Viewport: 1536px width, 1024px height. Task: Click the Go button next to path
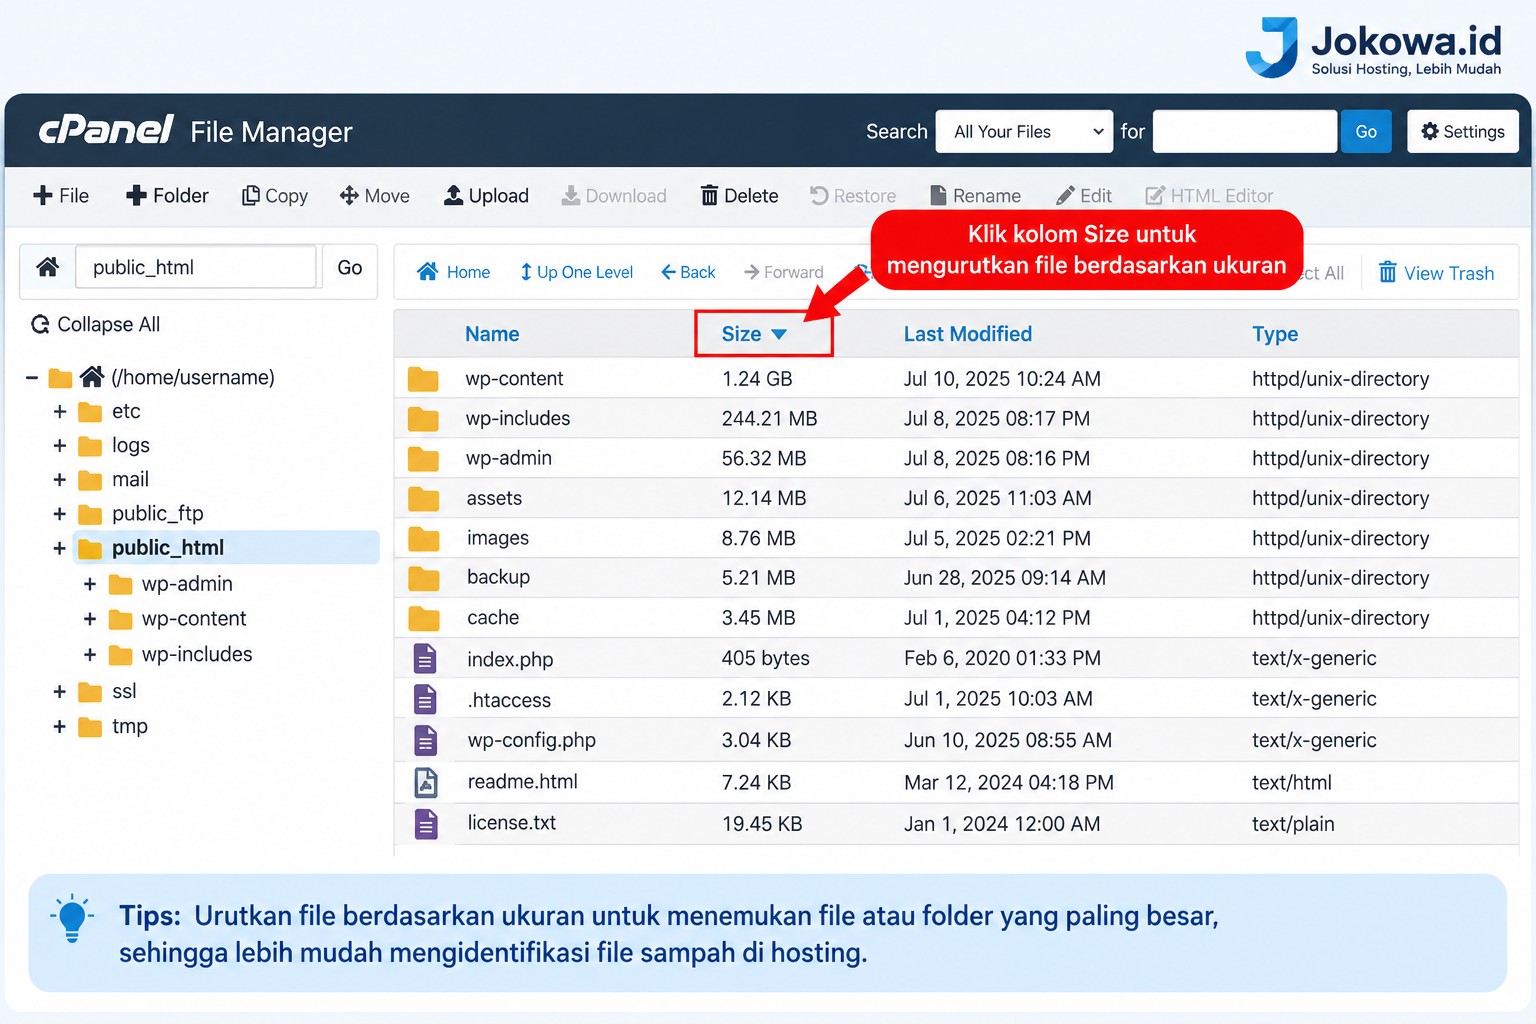click(350, 267)
